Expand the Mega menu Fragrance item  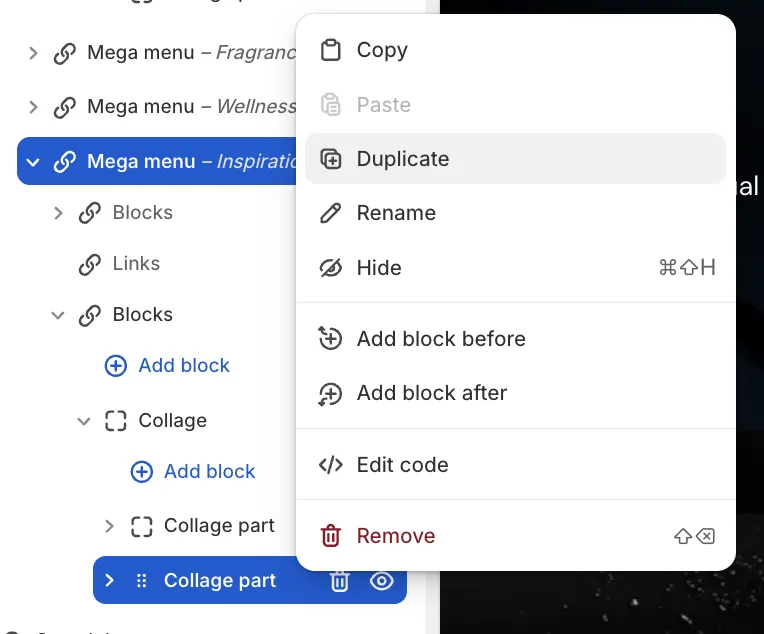tap(33, 53)
